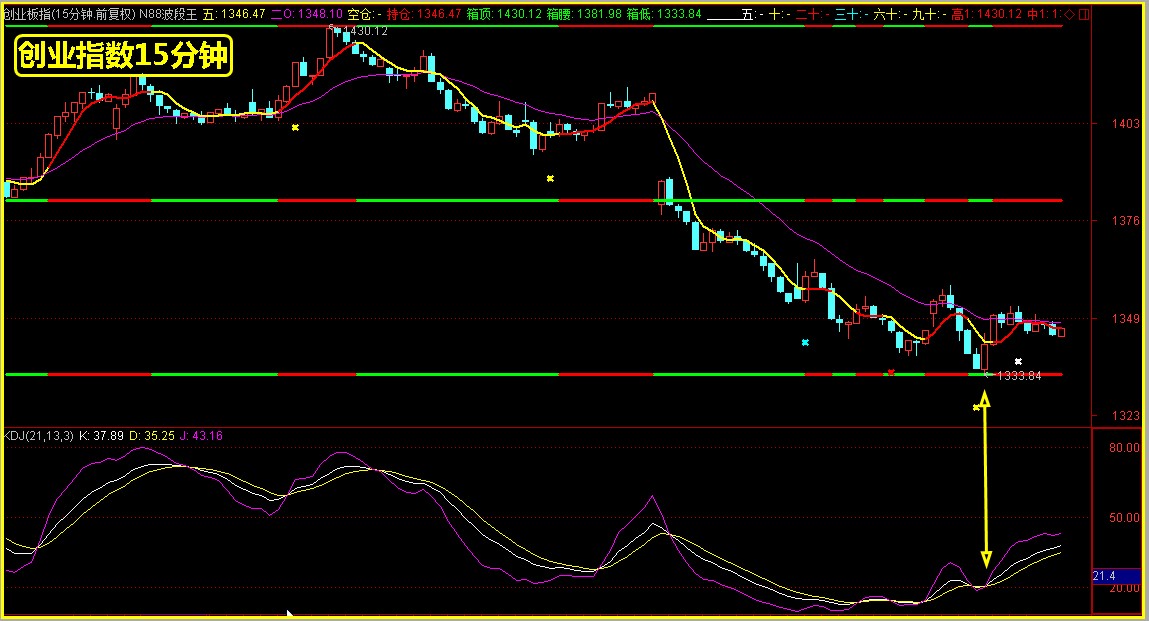
Task: Click the 1333.84 low price marker on chart
Action: tap(1018, 375)
